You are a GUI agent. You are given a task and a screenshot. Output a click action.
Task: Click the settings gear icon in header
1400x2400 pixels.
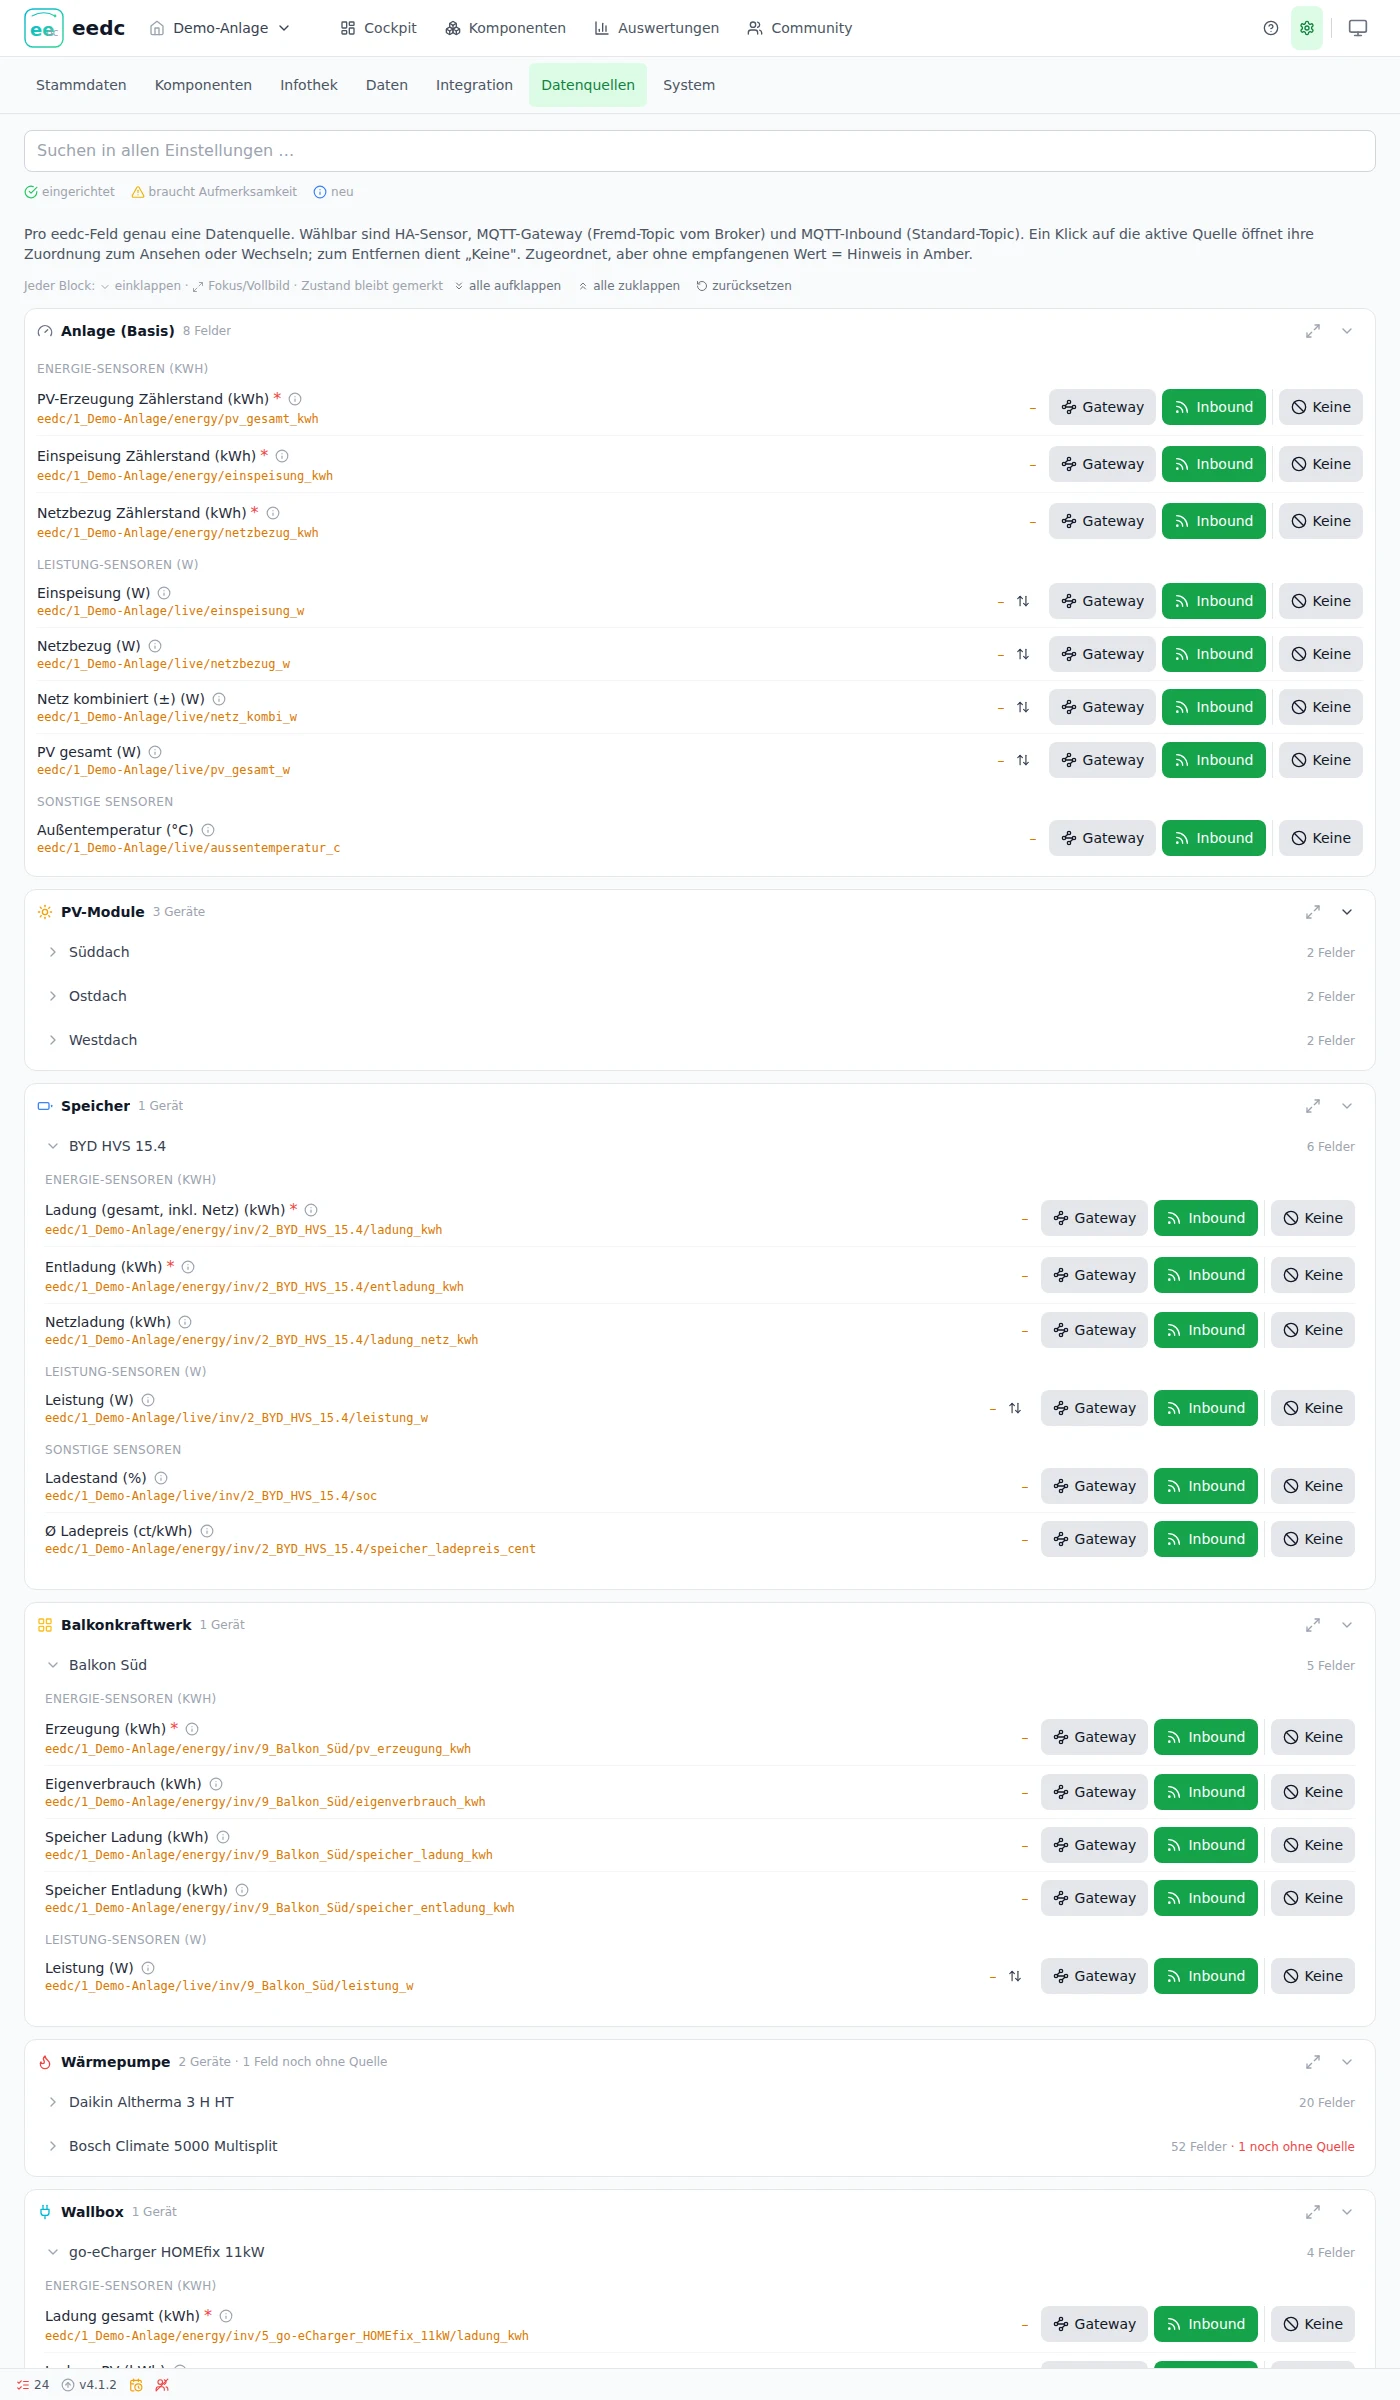tap(1307, 28)
